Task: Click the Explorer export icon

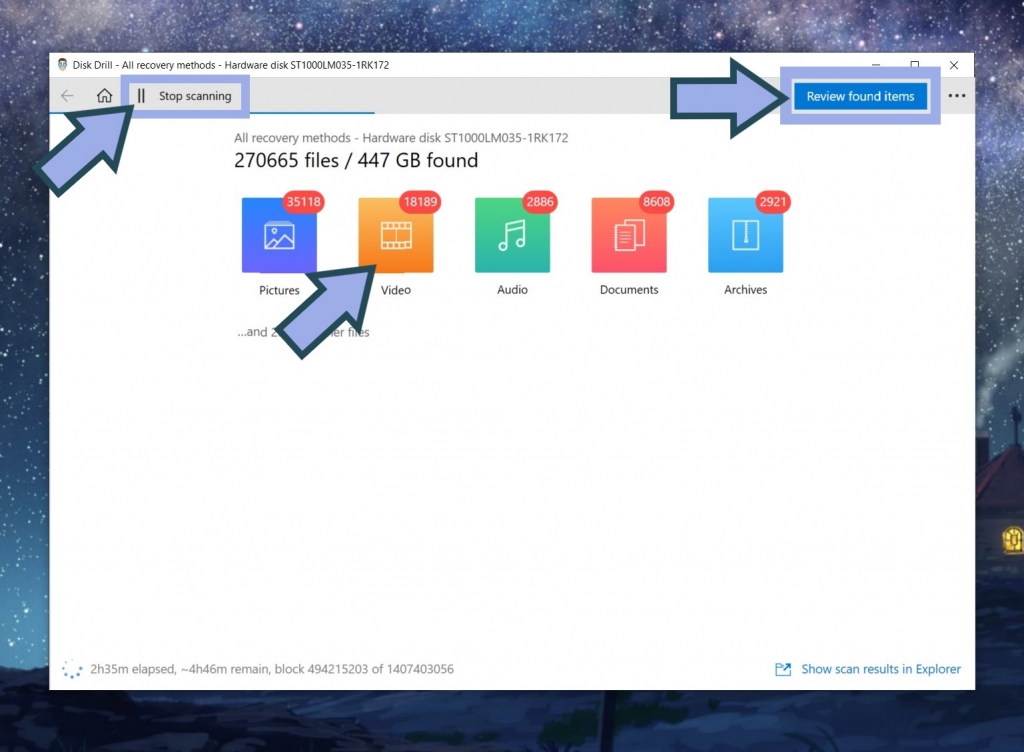Action: (783, 669)
